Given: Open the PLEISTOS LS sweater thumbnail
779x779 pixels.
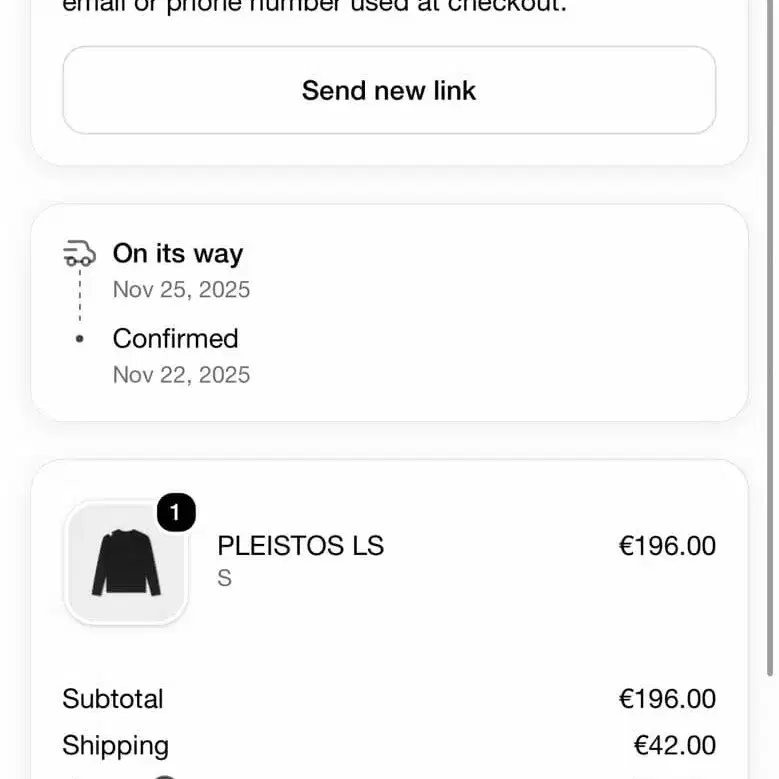Looking at the screenshot, I should tap(126, 563).
